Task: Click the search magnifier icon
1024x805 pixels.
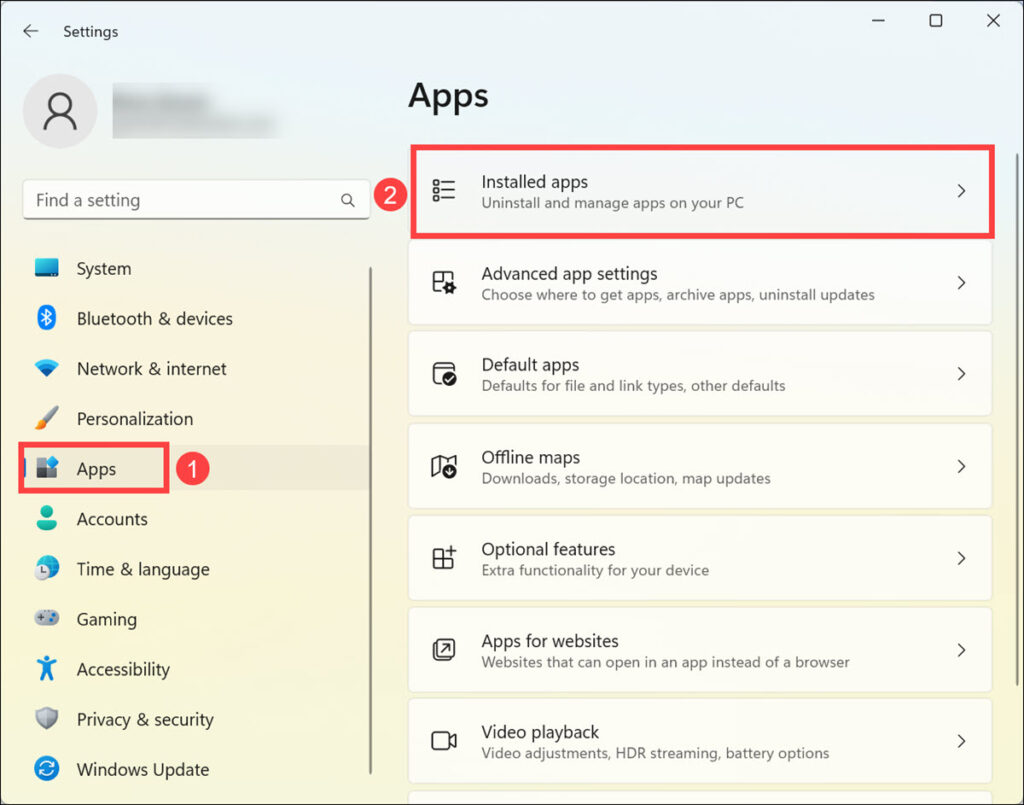Action: click(347, 200)
